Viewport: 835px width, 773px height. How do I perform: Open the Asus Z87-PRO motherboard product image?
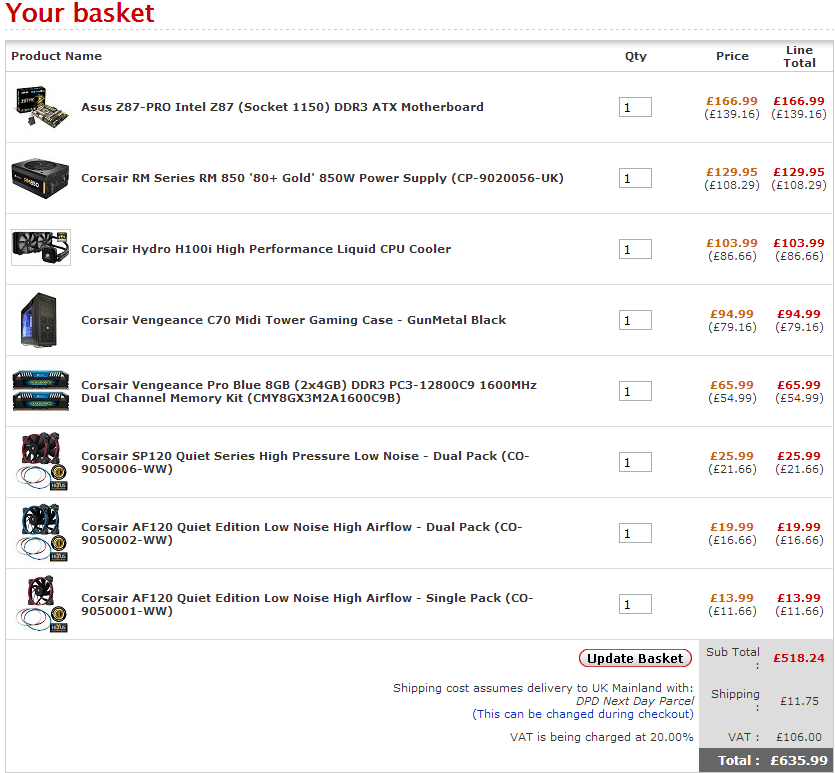[x=41, y=106]
